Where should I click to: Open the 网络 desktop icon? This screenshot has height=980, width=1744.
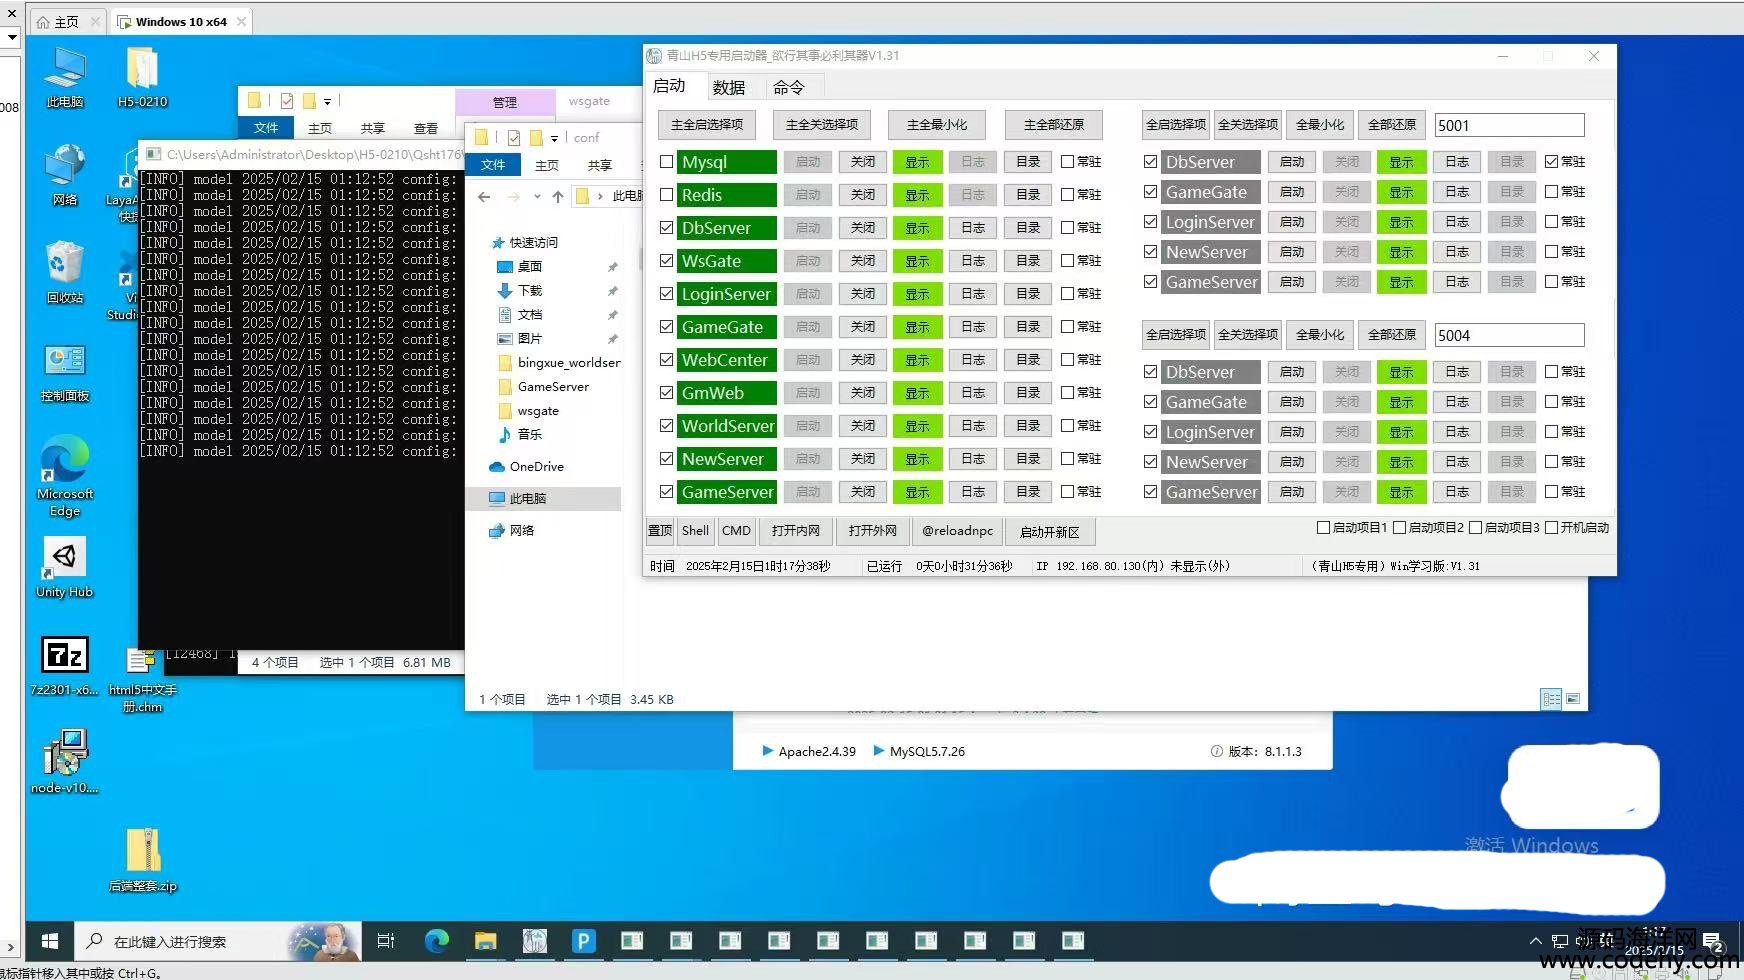pyautogui.click(x=65, y=175)
